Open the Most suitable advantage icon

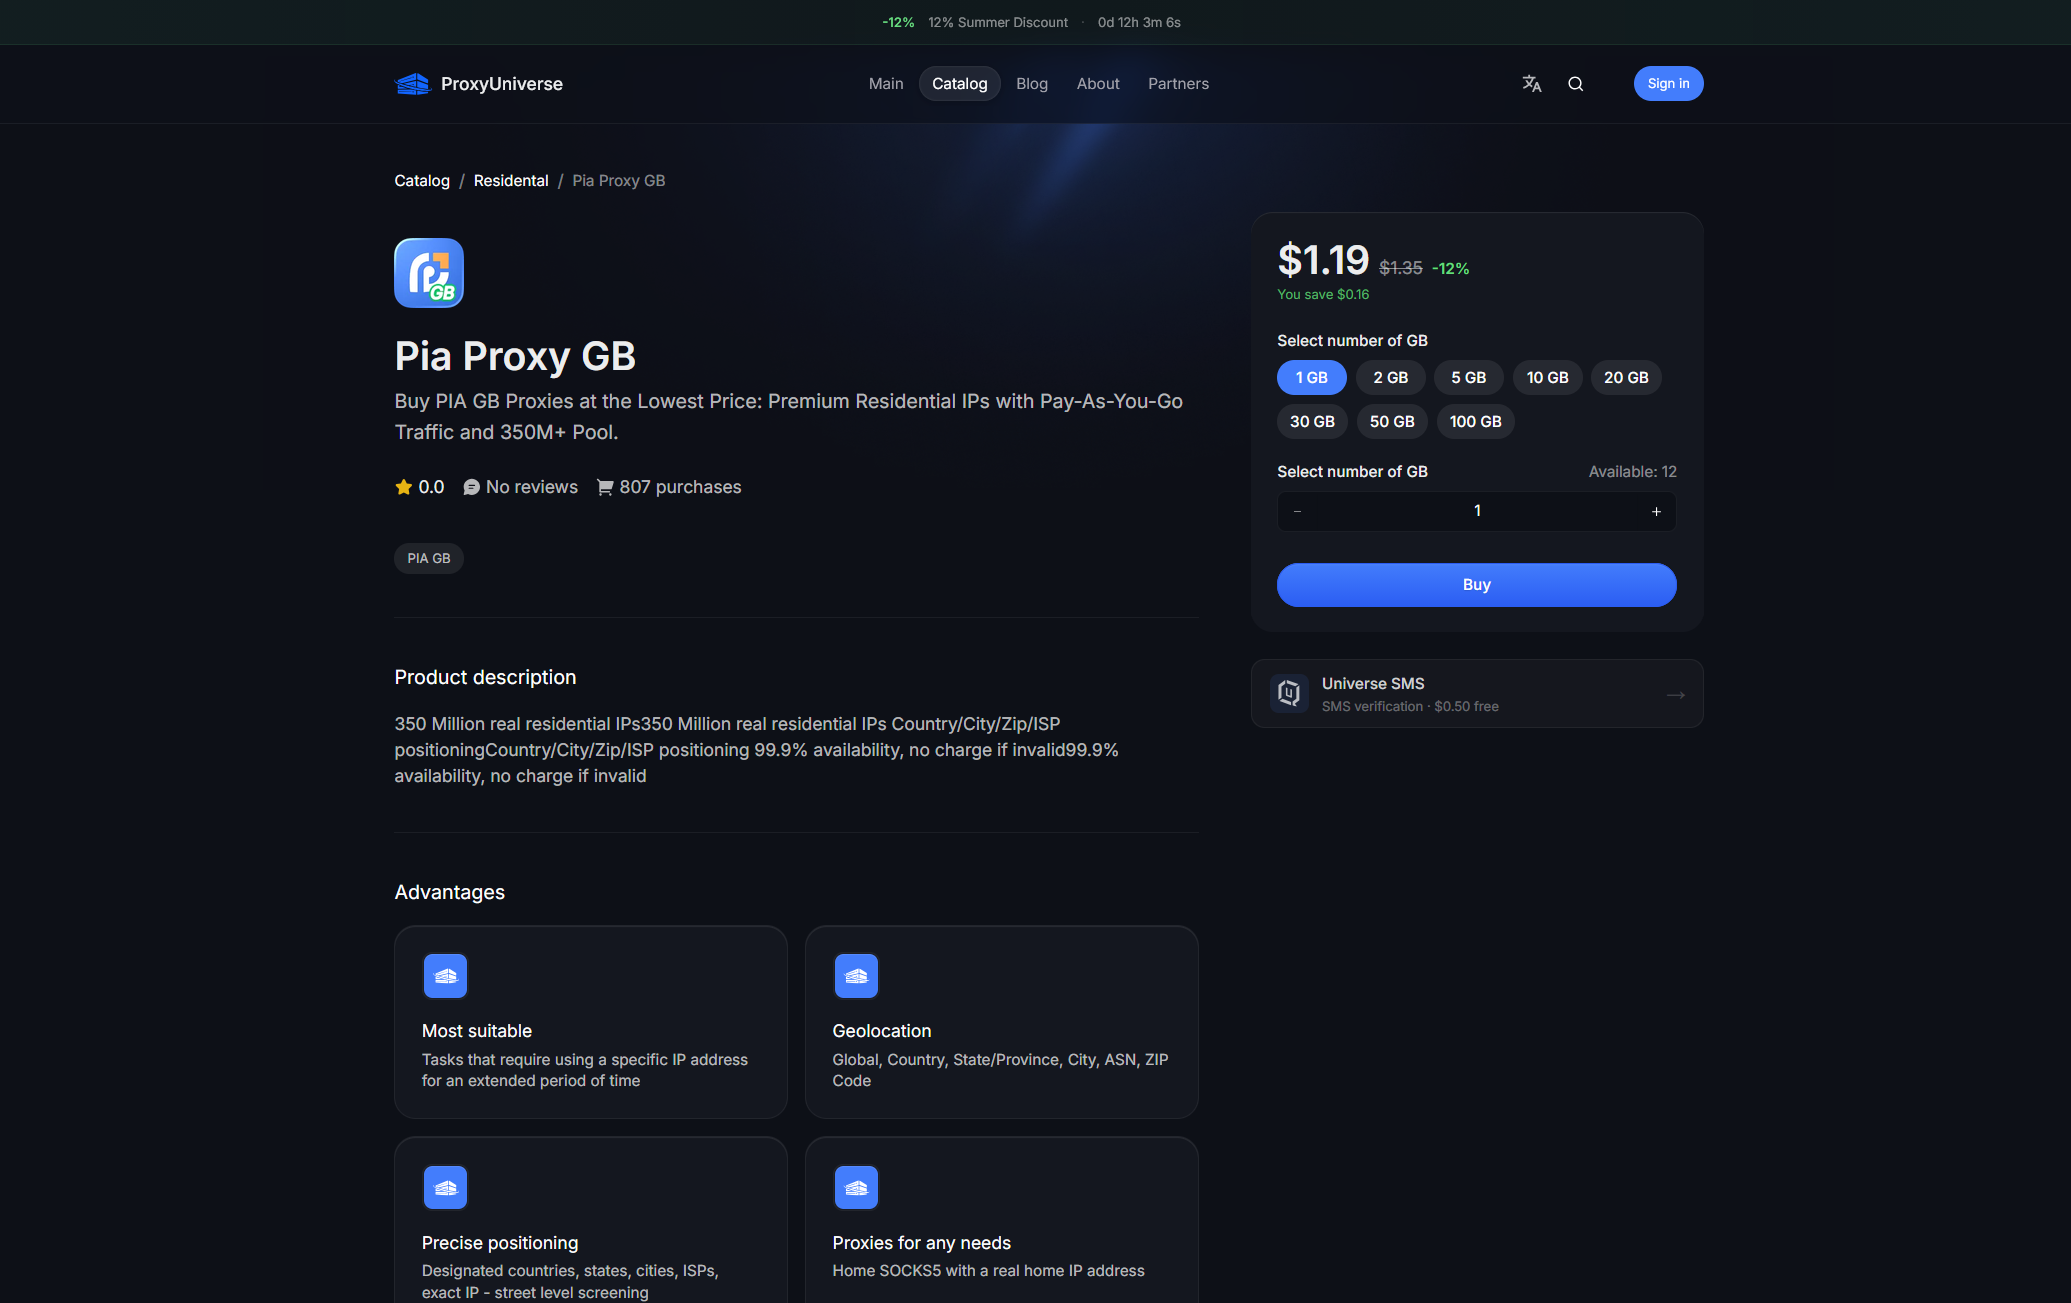pos(445,976)
